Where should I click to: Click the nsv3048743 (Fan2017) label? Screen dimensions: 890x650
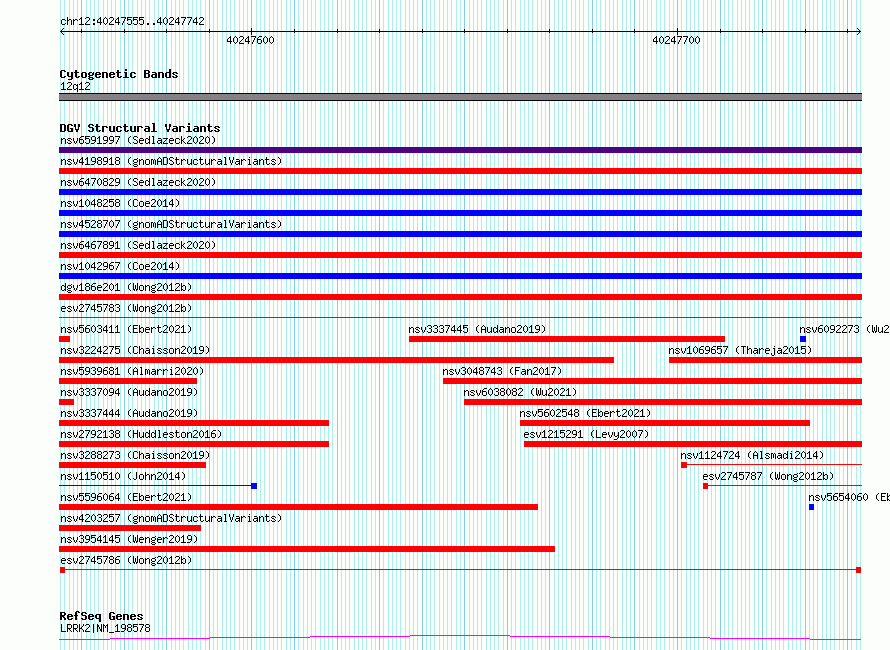click(502, 371)
